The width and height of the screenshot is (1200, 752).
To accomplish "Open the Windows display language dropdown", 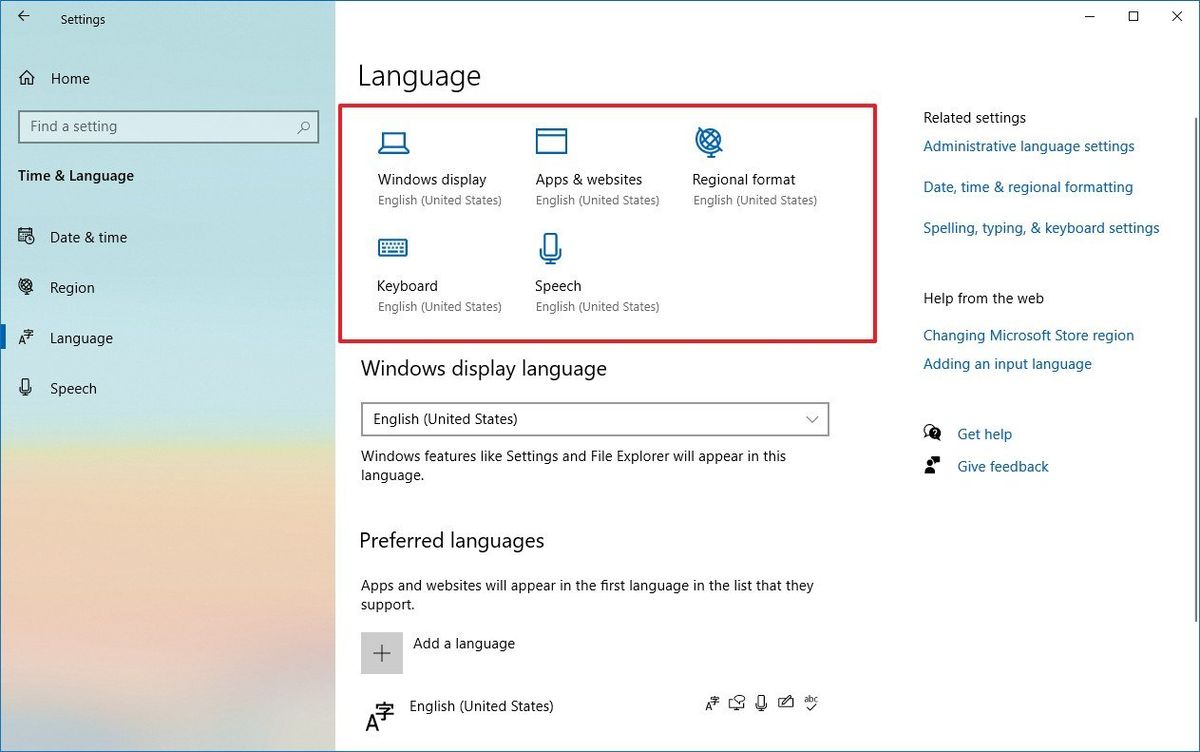I will pyautogui.click(x=595, y=419).
